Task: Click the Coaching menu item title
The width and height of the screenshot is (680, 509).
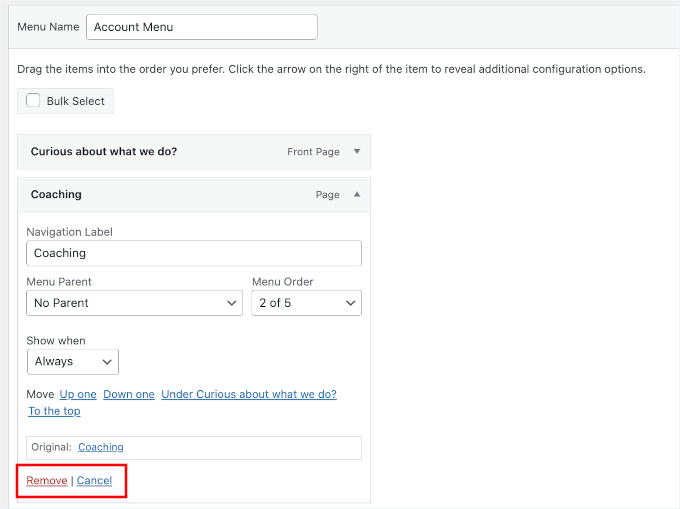Action: [x=56, y=195]
